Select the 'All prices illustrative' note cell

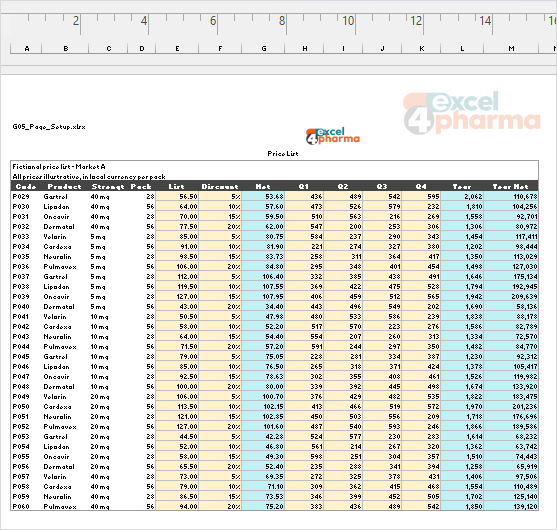[89, 176]
